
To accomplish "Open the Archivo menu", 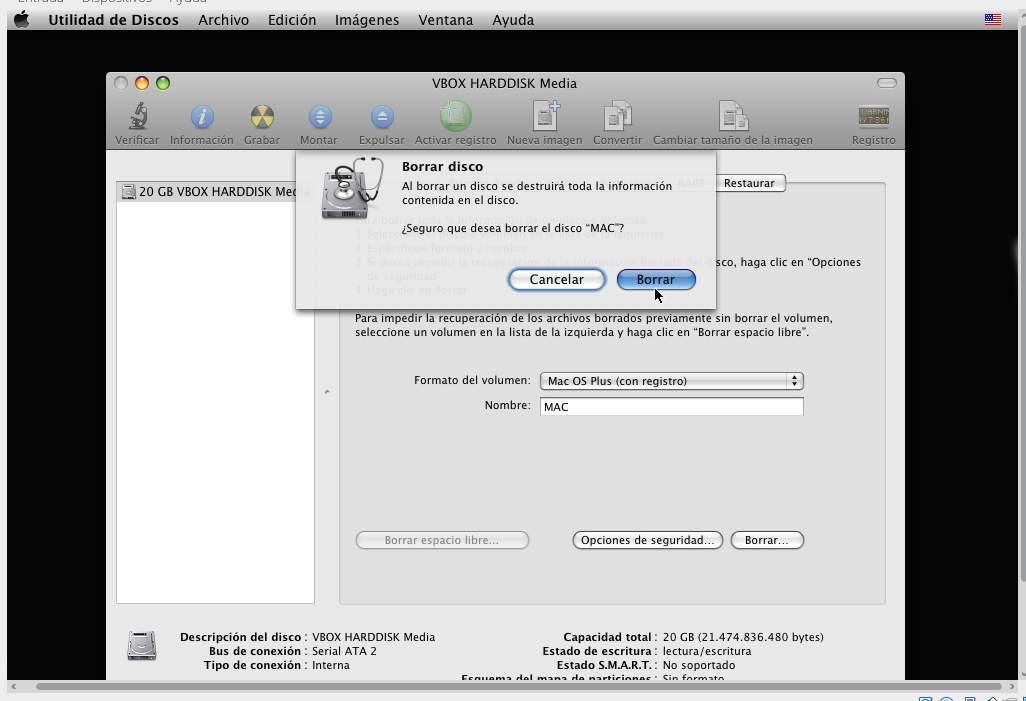I will click(x=224, y=20).
